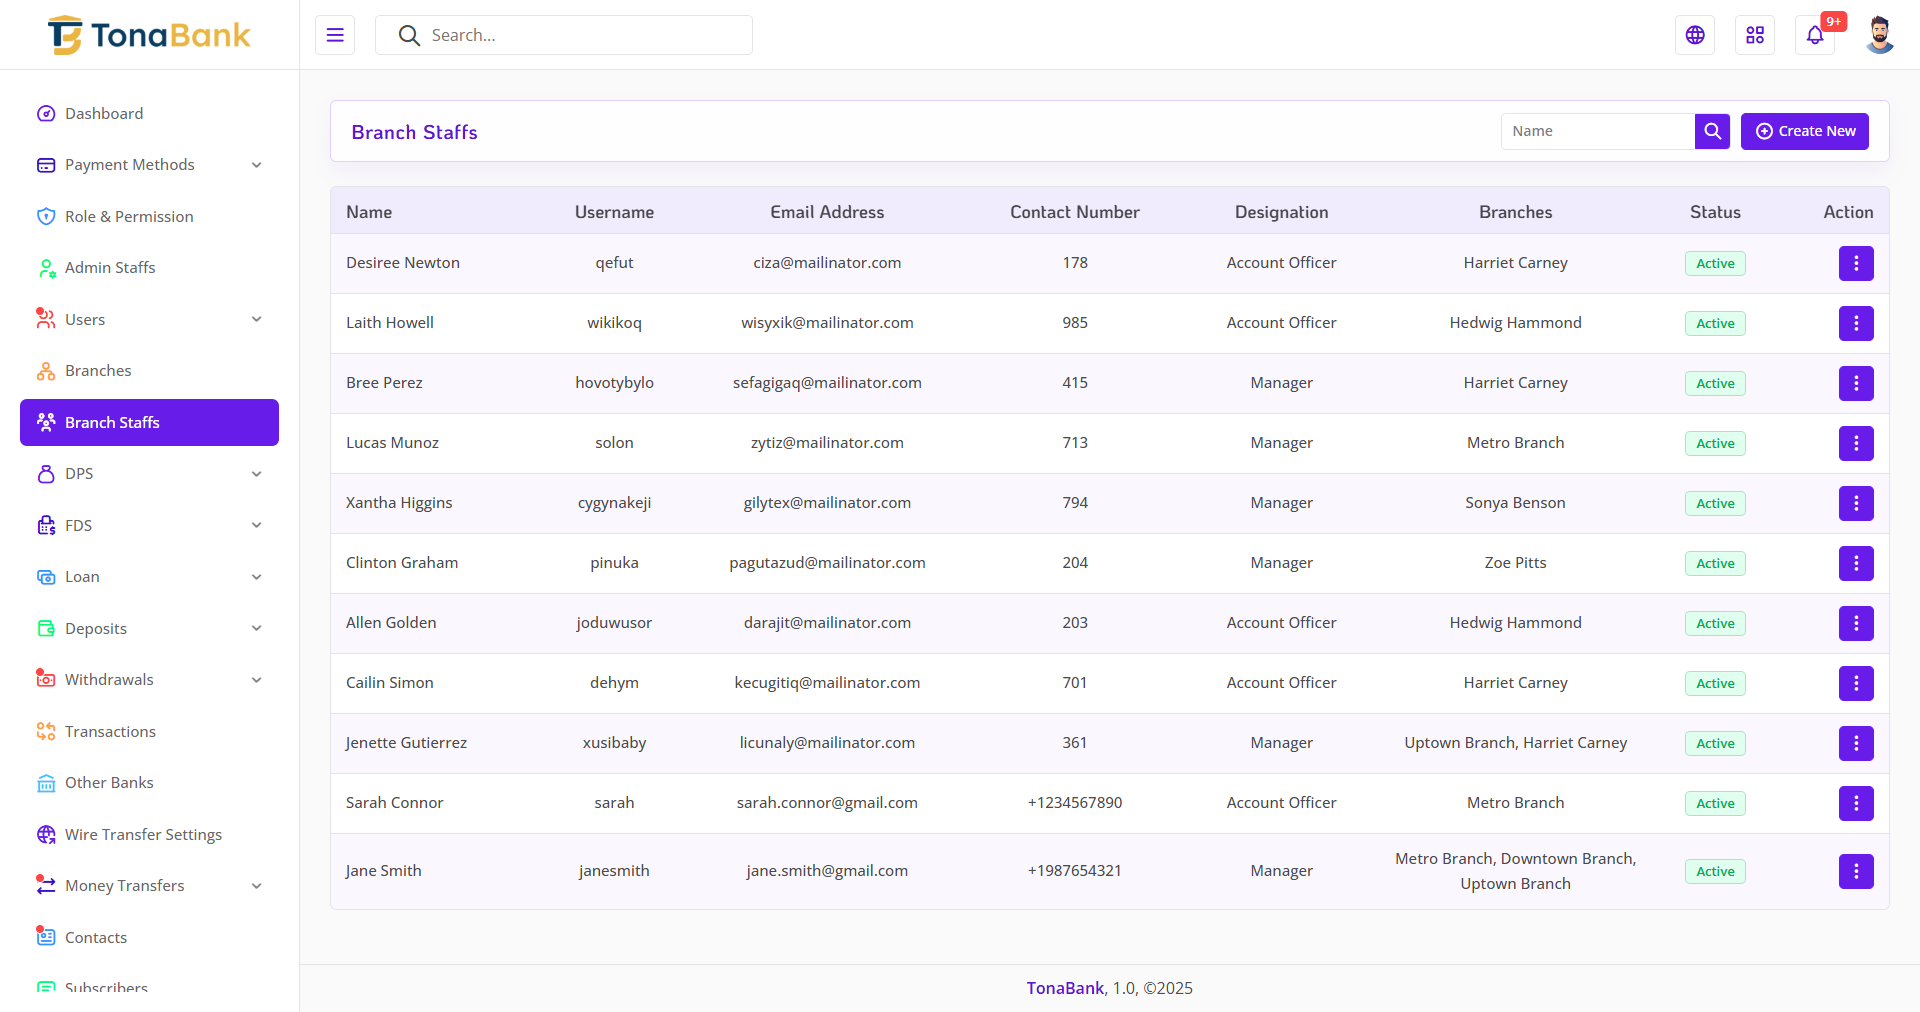Click the purple name search icon button
The image size is (1920, 1012).
1712,131
